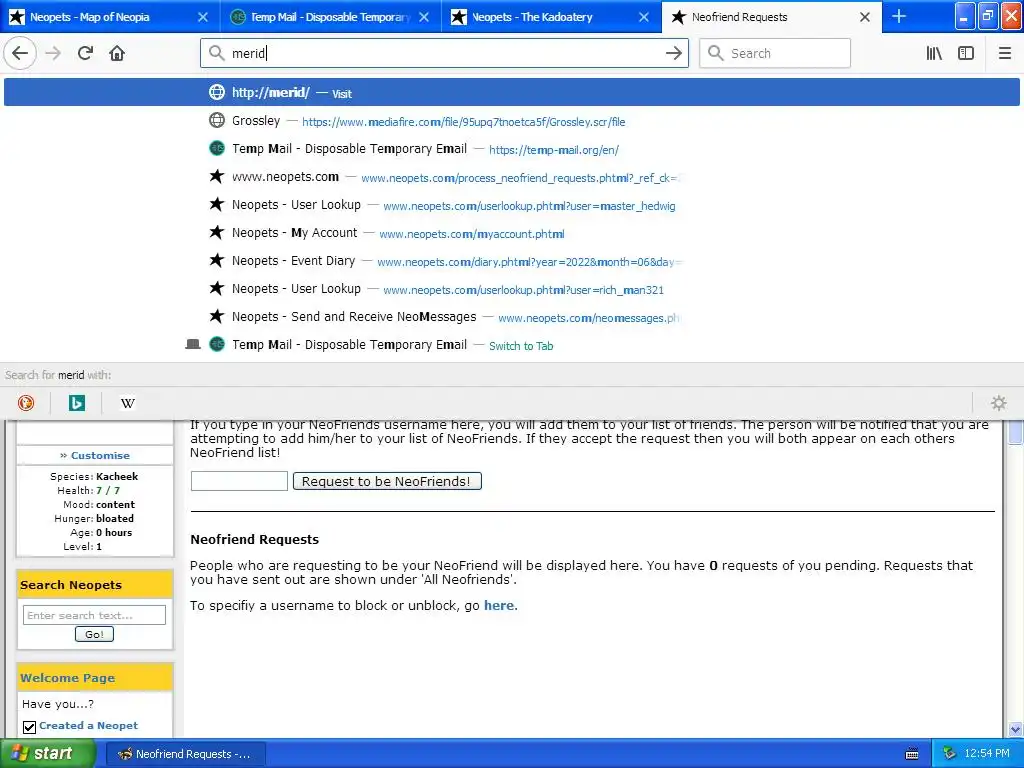The image size is (1024, 768).
Task: Open User Lookup master_hedwig suggestion
Action: click(511, 205)
